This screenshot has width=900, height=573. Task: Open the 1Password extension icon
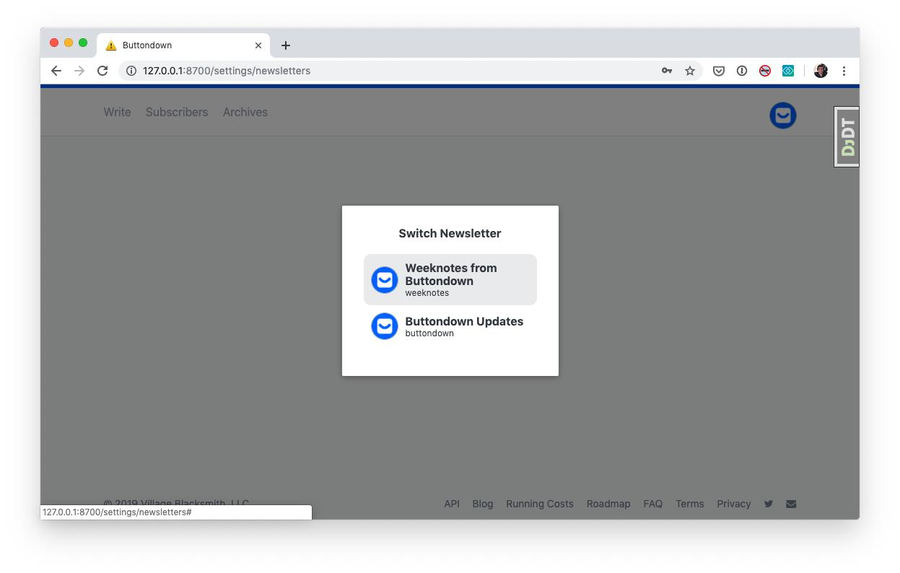coord(742,71)
